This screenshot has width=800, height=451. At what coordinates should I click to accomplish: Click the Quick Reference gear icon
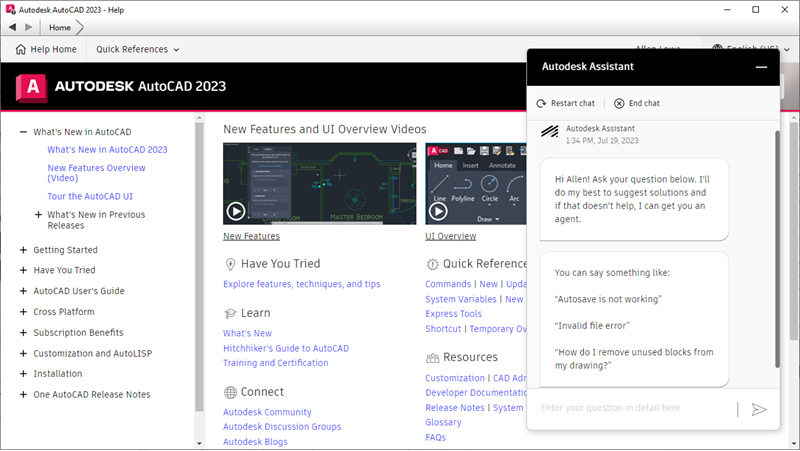click(x=432, y=264)
